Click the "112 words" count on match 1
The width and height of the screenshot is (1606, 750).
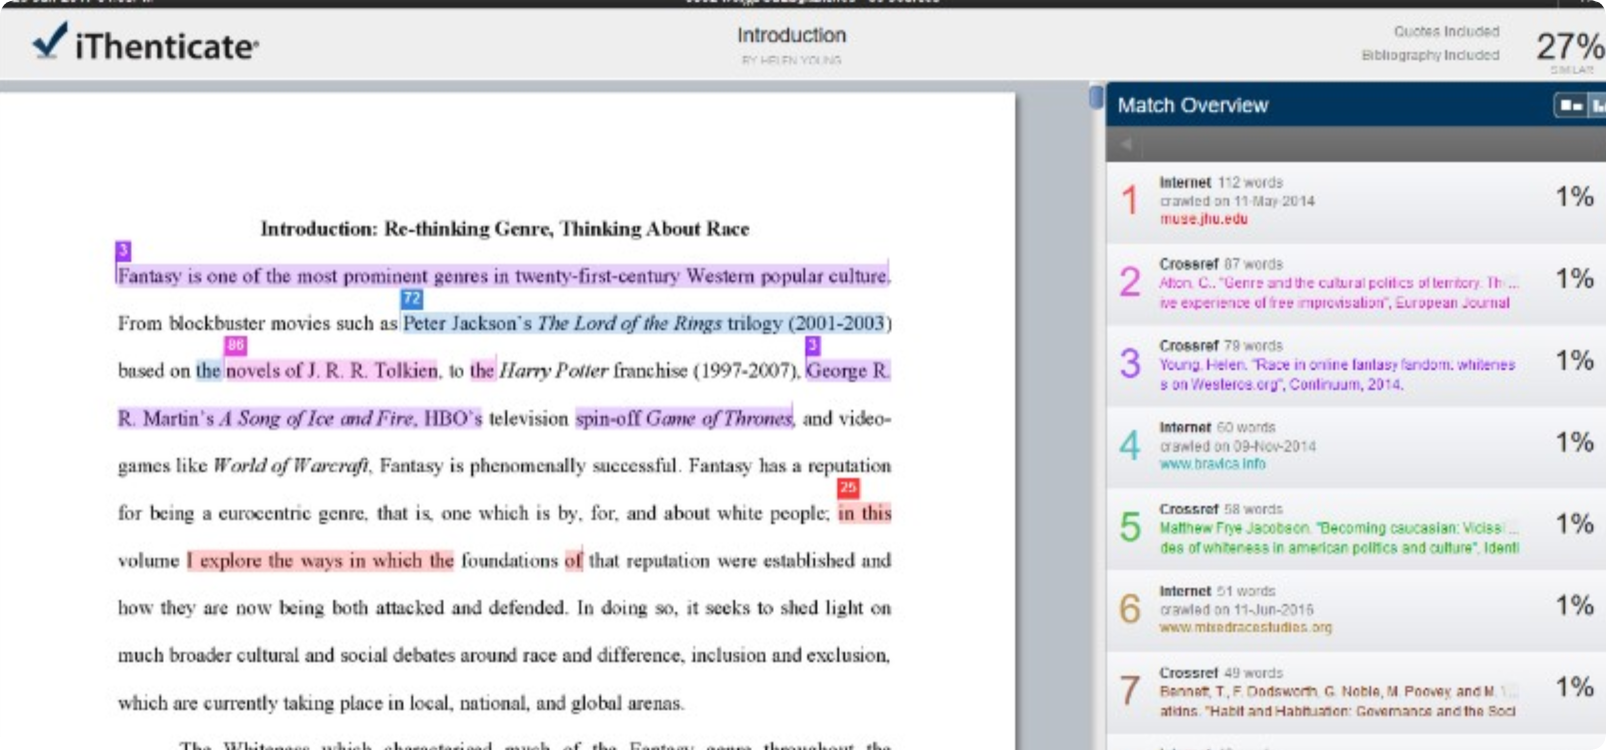tap(1250, 183)
